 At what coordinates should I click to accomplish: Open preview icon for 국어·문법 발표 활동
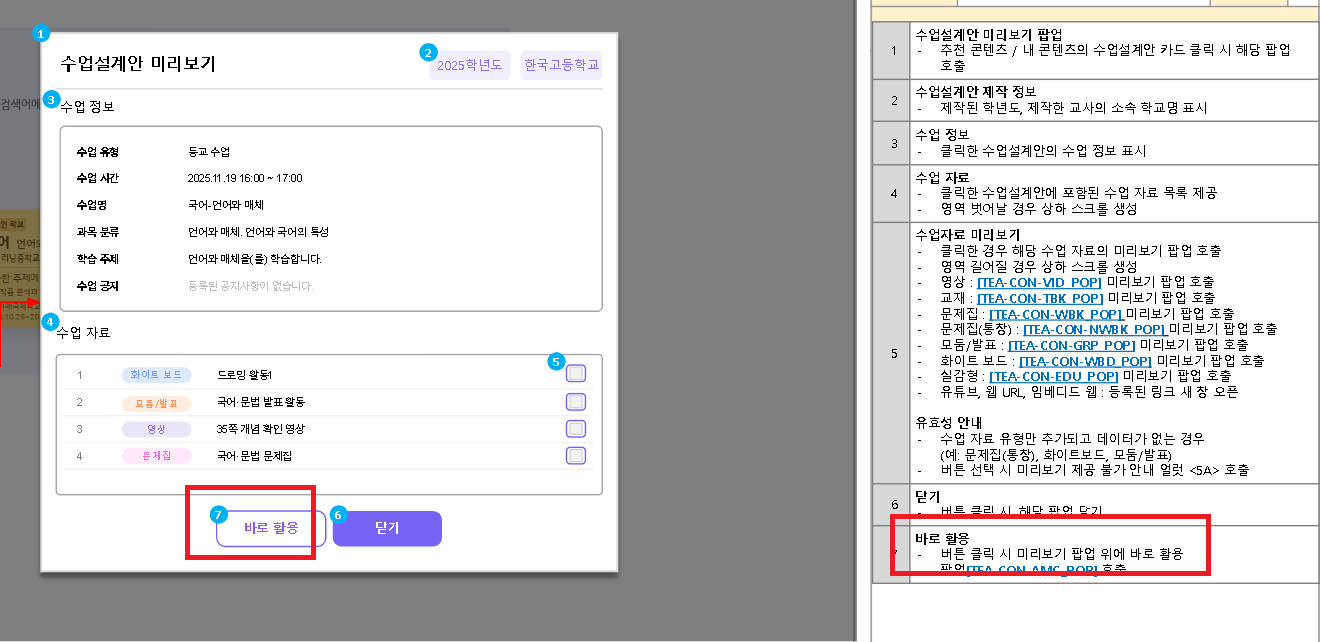click(576, 402)
